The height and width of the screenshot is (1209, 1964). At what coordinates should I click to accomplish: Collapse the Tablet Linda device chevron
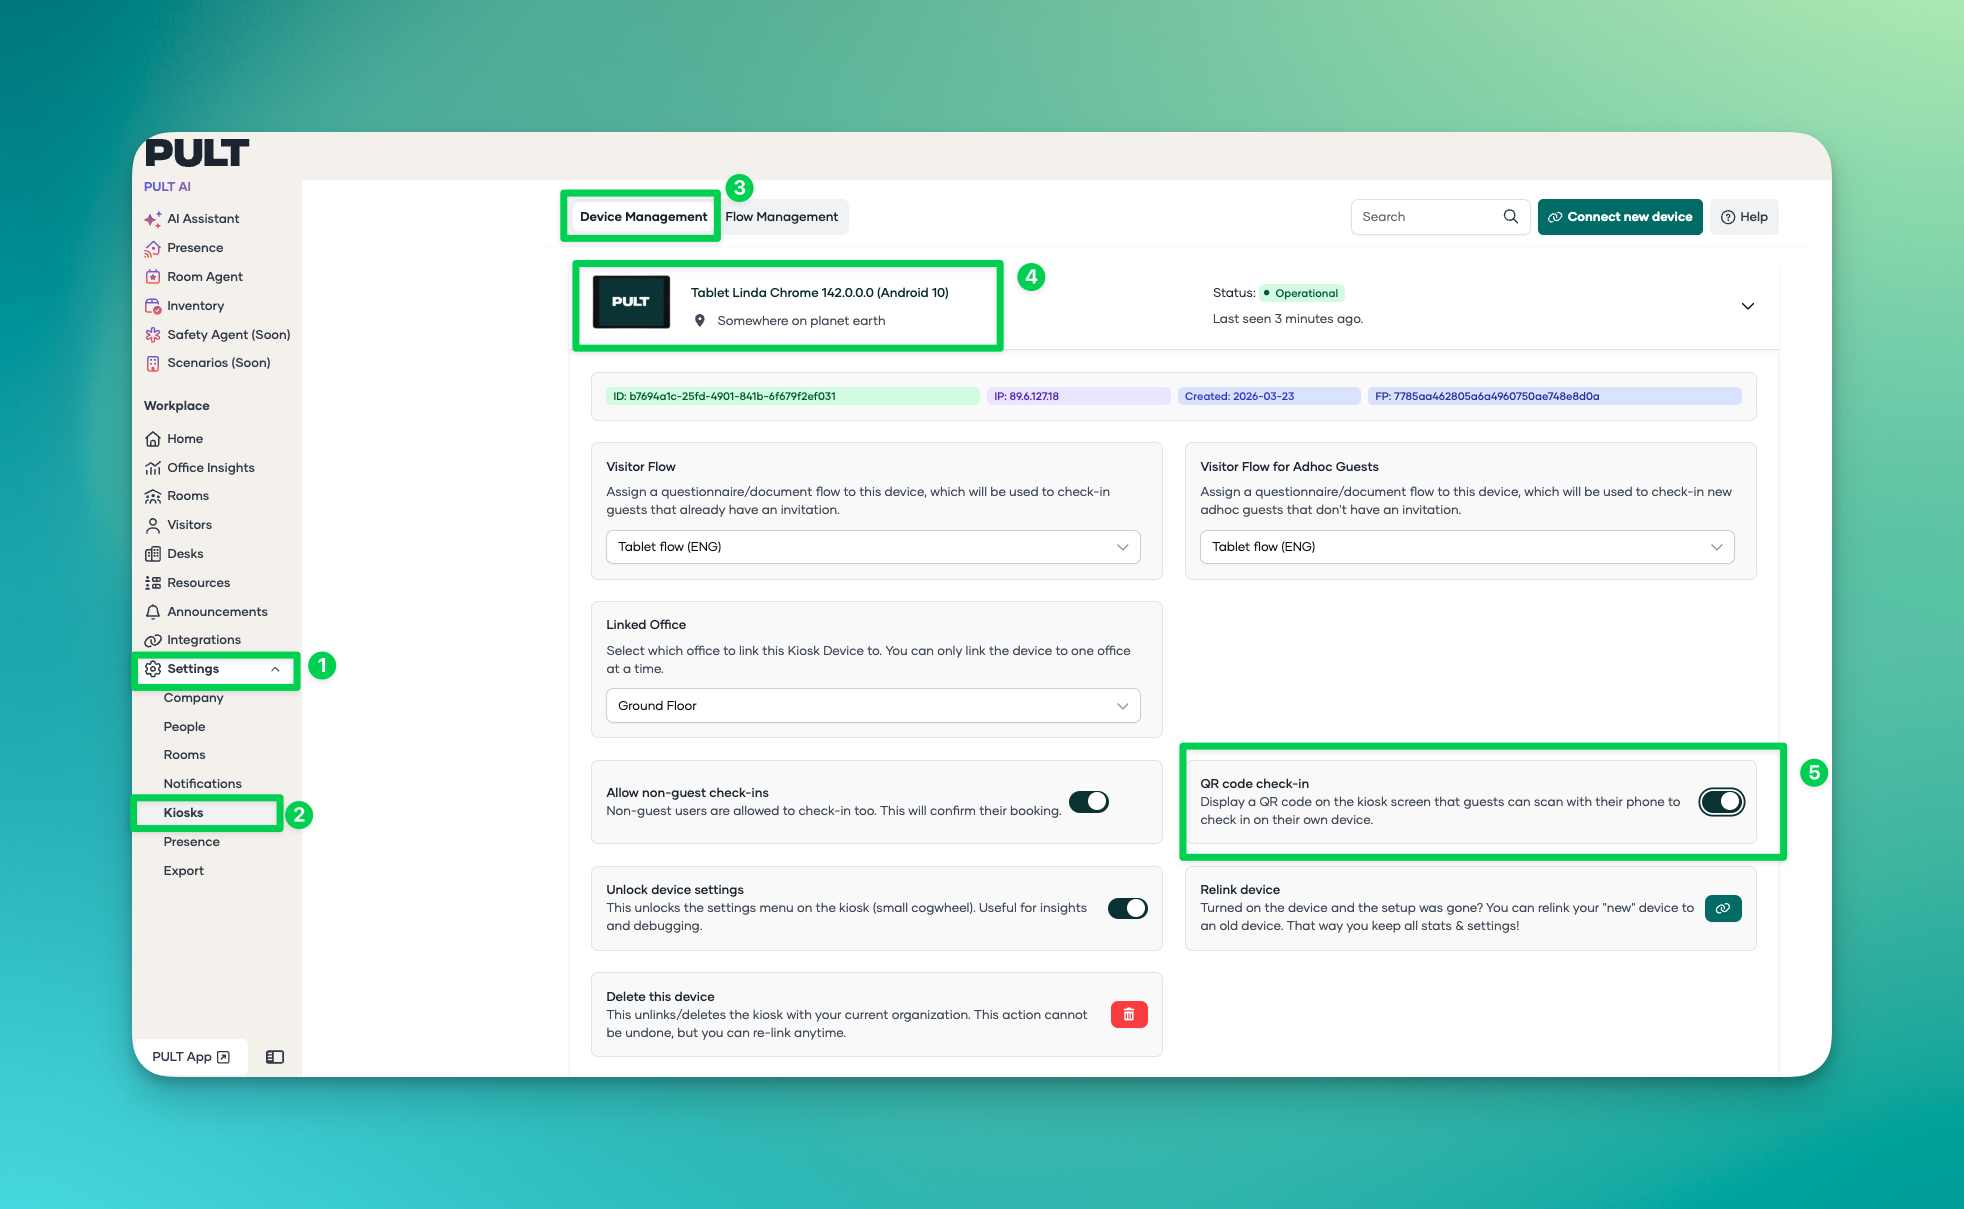[1747, 306]
